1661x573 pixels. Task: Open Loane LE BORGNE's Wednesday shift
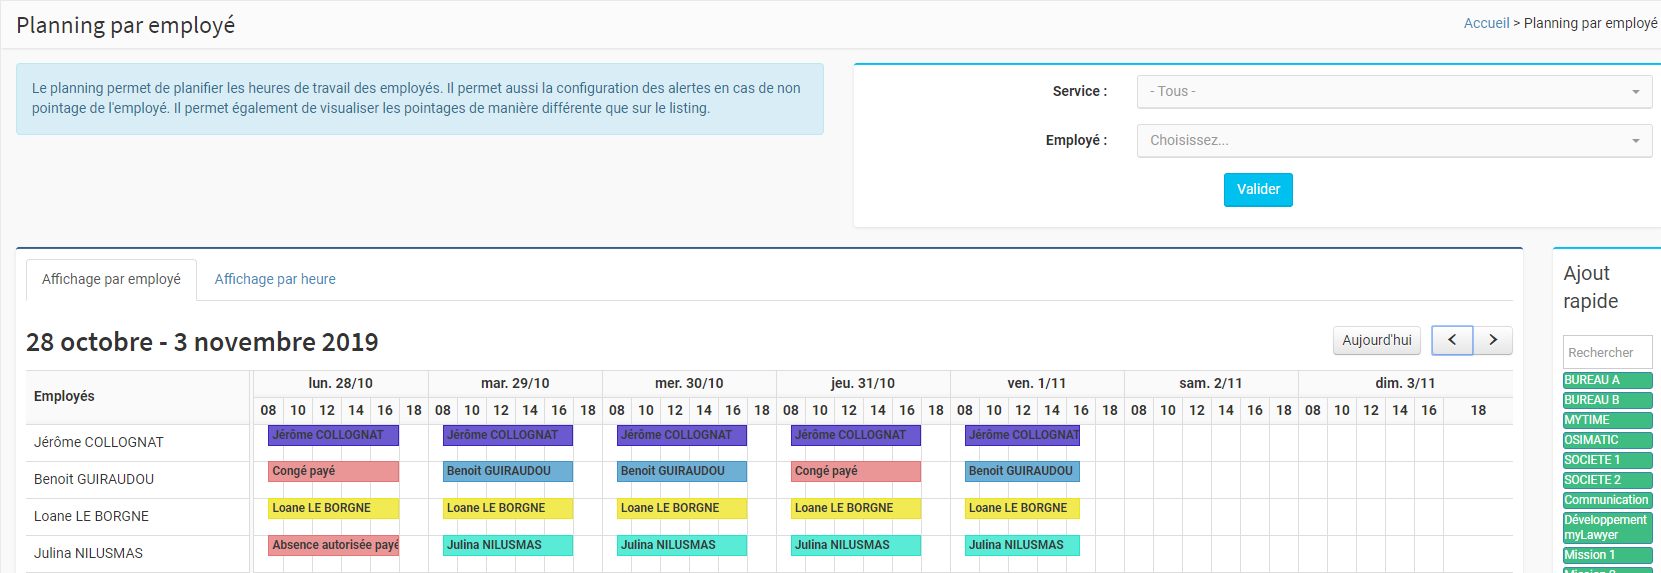tap(681, 508)
